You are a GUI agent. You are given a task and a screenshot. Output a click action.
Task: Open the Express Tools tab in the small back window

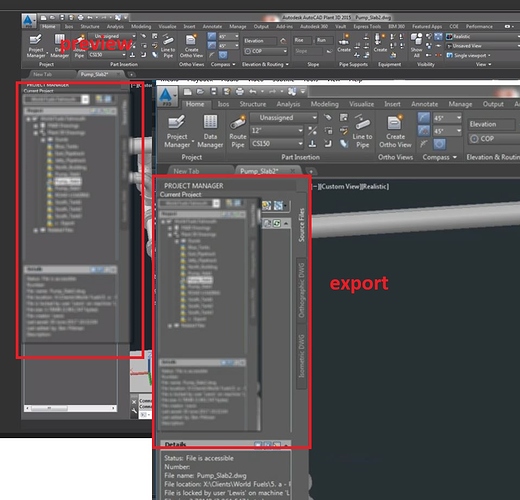(367, 26)
